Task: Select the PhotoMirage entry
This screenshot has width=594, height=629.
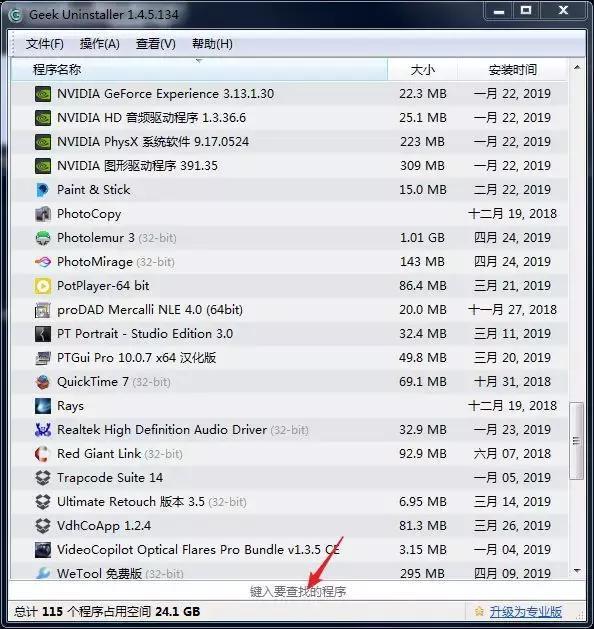Action: tap(289, 262)
